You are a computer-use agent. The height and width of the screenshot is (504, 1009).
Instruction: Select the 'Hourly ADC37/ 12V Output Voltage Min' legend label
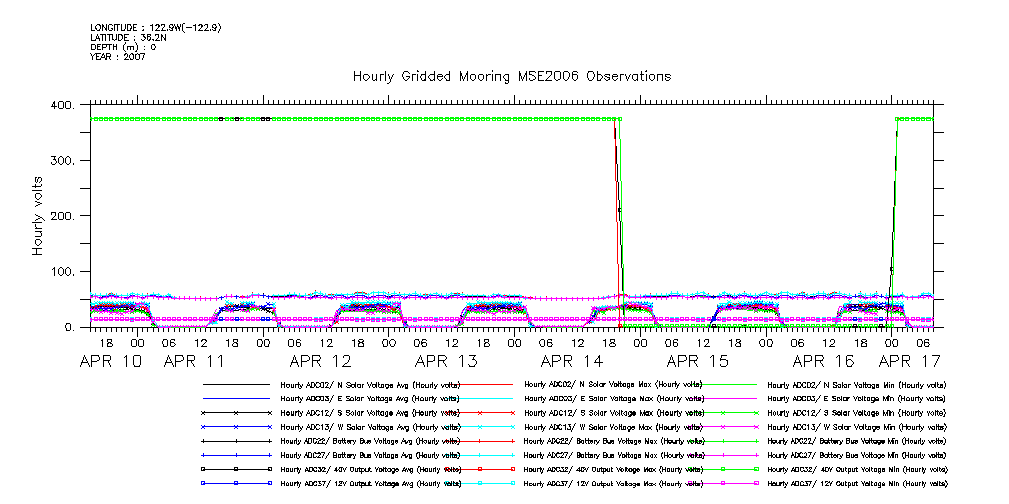pos(857,482)
